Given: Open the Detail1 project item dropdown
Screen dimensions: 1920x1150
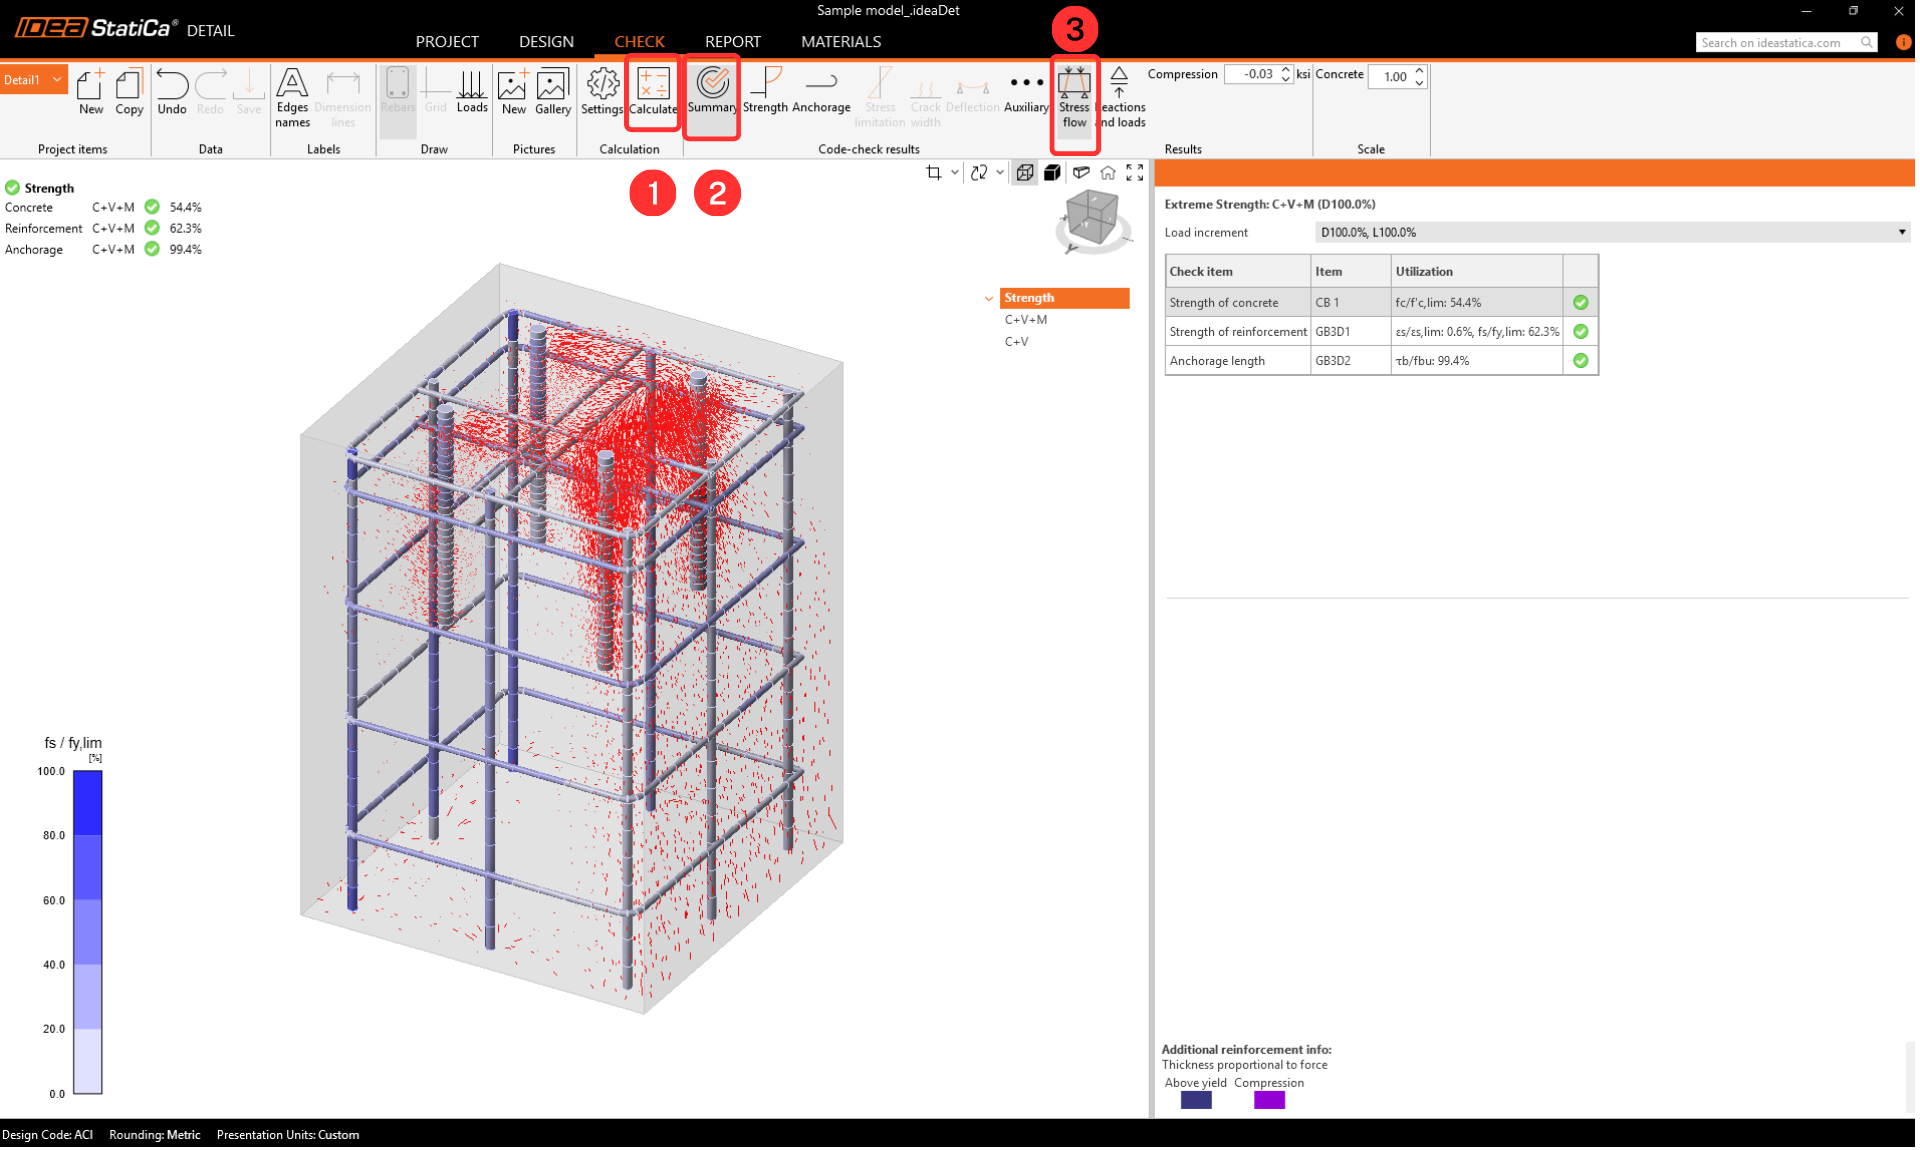Looking at the screenshot, I should (x=57, y=80).
